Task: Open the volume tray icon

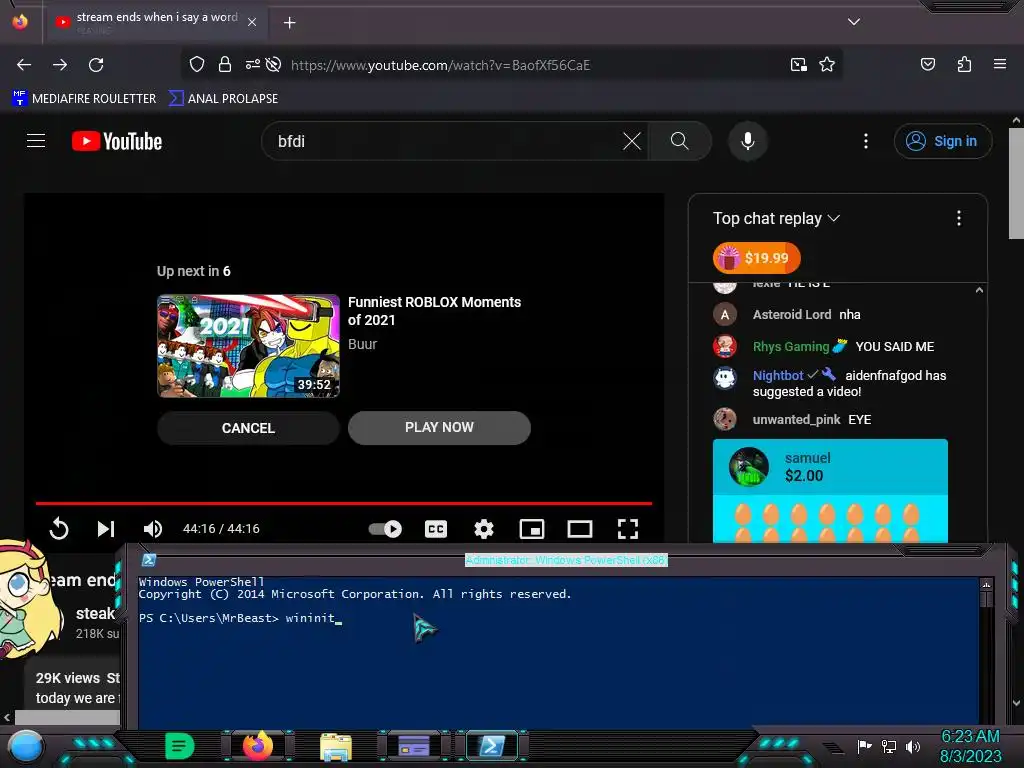Action: click(912, 746)
